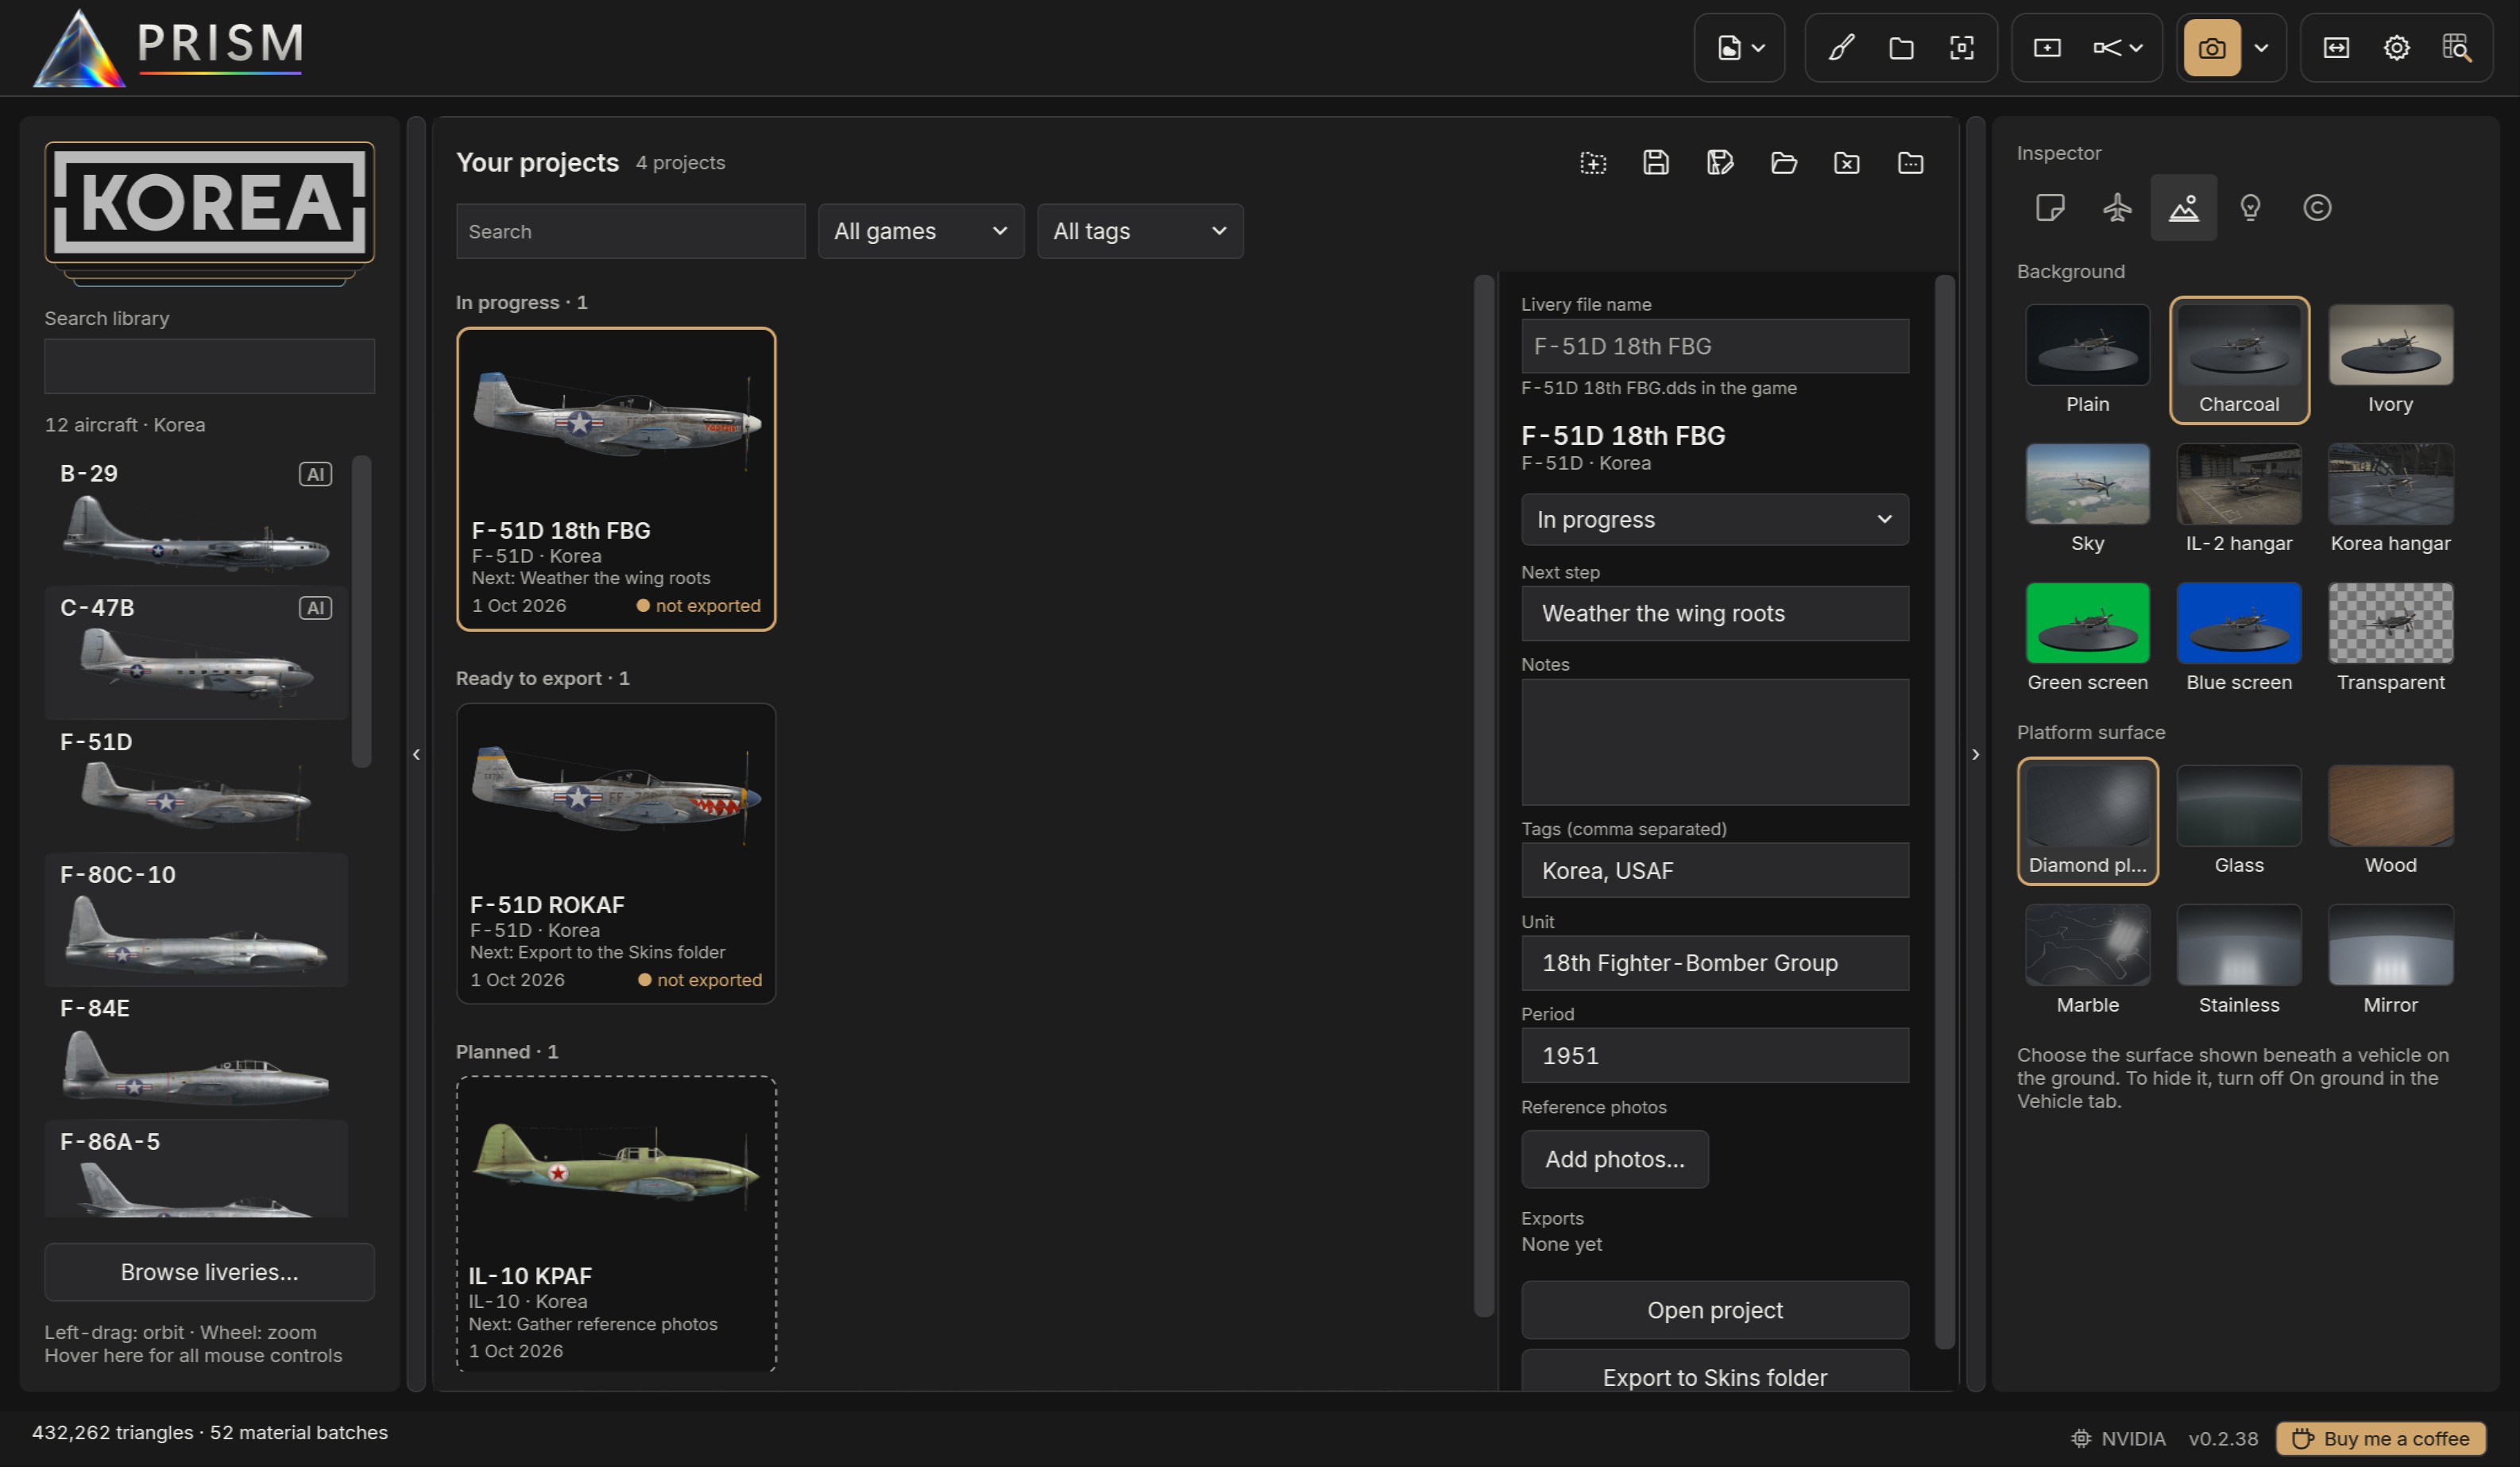
Task: Open the copyright tab in Inspector
Action: 2317,208
